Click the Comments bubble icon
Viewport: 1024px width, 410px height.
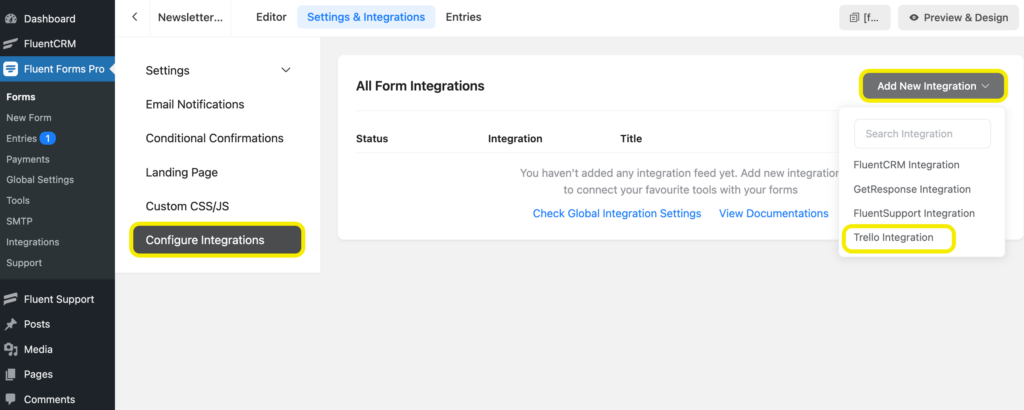(10, 399)
